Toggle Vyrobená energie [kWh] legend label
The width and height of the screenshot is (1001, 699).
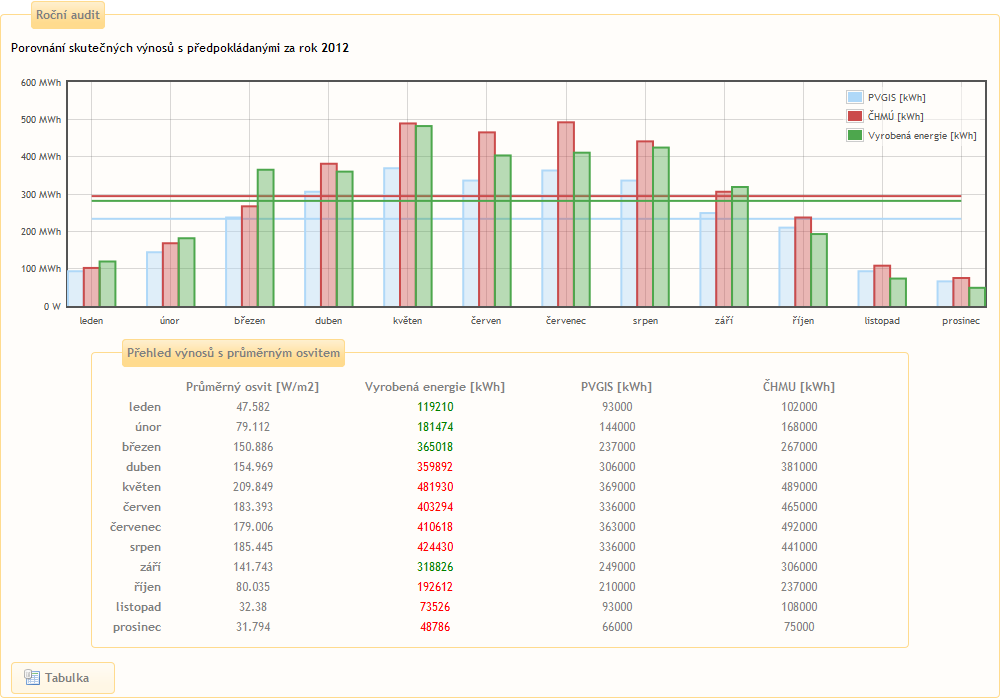[922, 136]
